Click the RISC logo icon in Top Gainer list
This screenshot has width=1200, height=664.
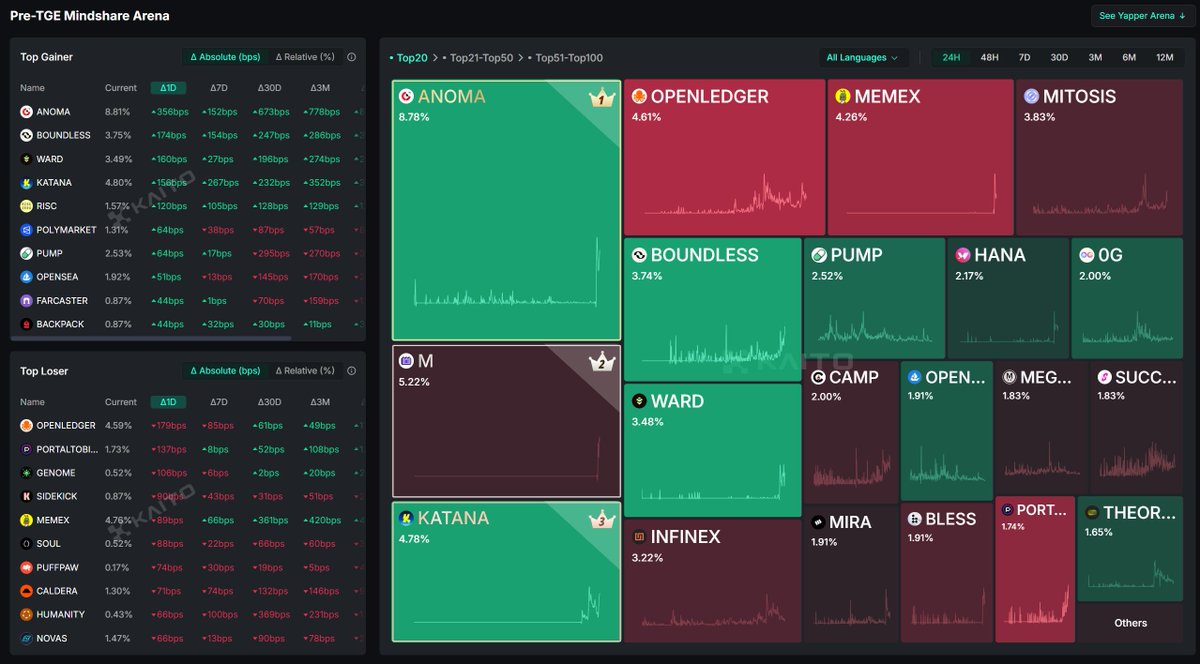click(26, 206)
